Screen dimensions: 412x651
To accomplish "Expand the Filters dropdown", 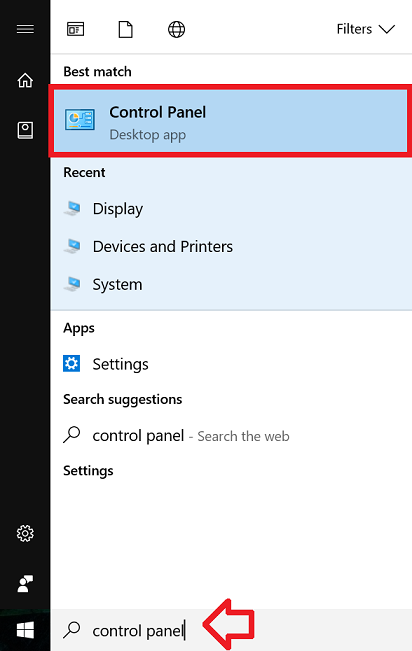I will pyautogui.click(x=365, y=29).
